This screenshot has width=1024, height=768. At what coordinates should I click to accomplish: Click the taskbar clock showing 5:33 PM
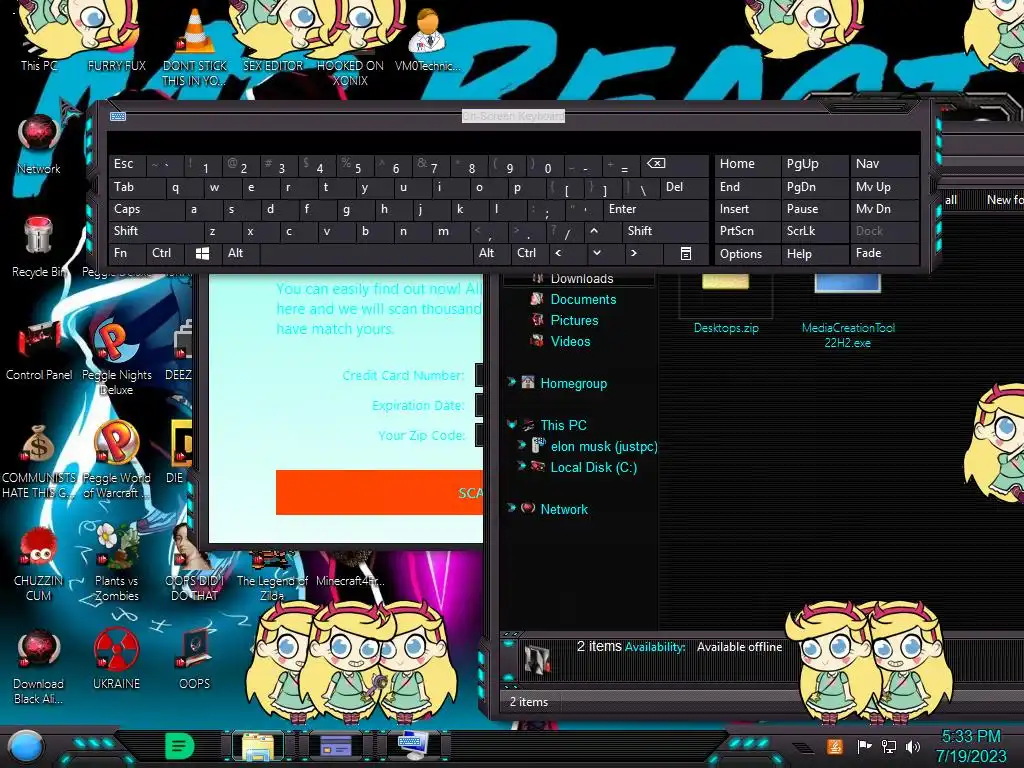[x=970, y=746]
